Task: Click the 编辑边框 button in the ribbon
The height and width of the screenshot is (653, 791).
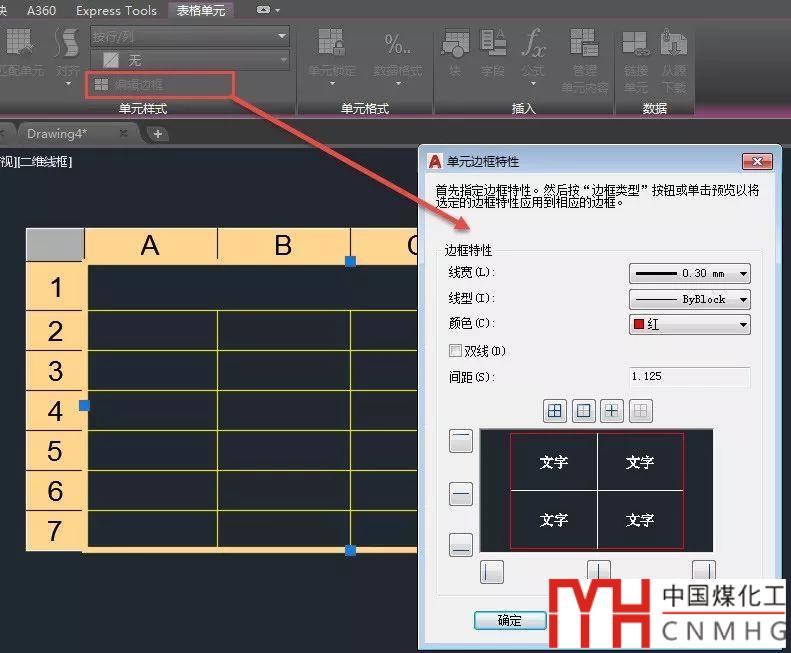Action: (x=128, y=85)
